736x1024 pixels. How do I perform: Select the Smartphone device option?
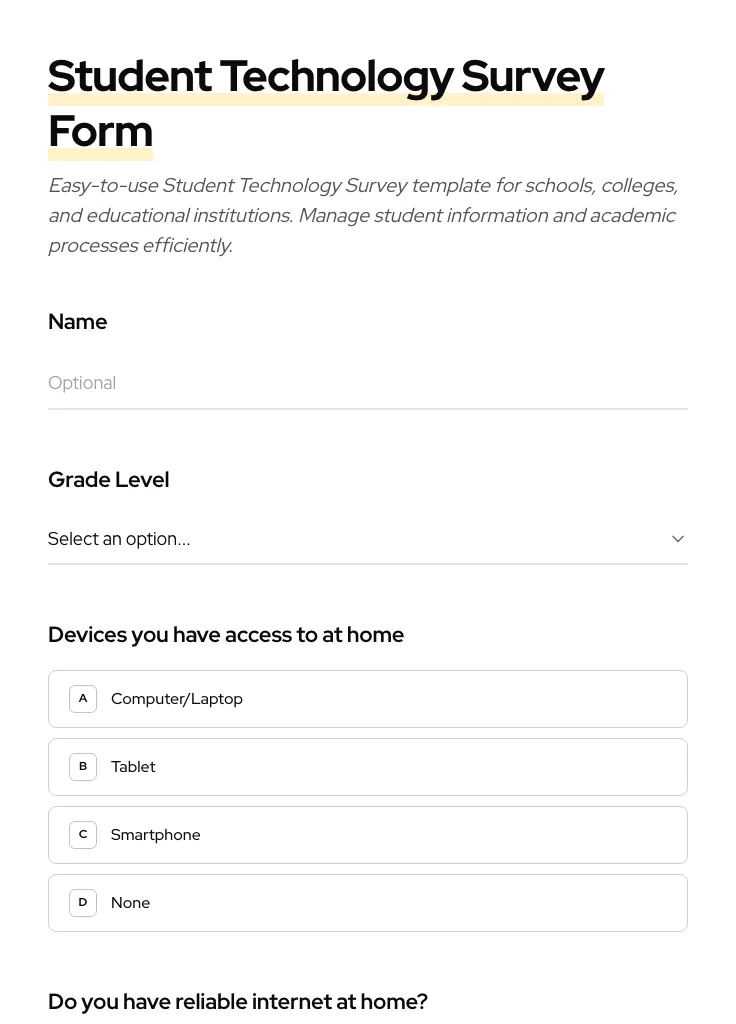pyautogui.click(x=368, y=834)
